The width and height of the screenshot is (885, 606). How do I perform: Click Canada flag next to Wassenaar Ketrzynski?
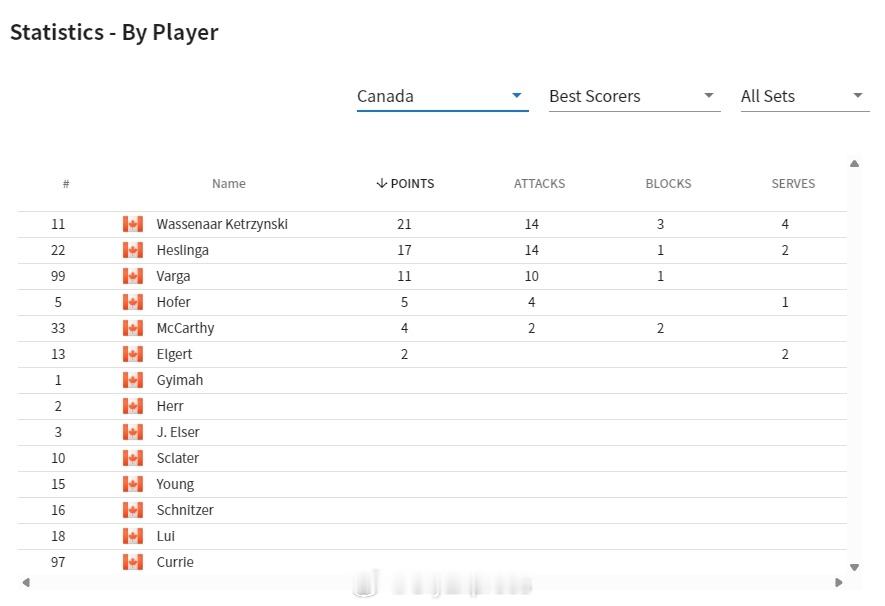tap(133, 224)
